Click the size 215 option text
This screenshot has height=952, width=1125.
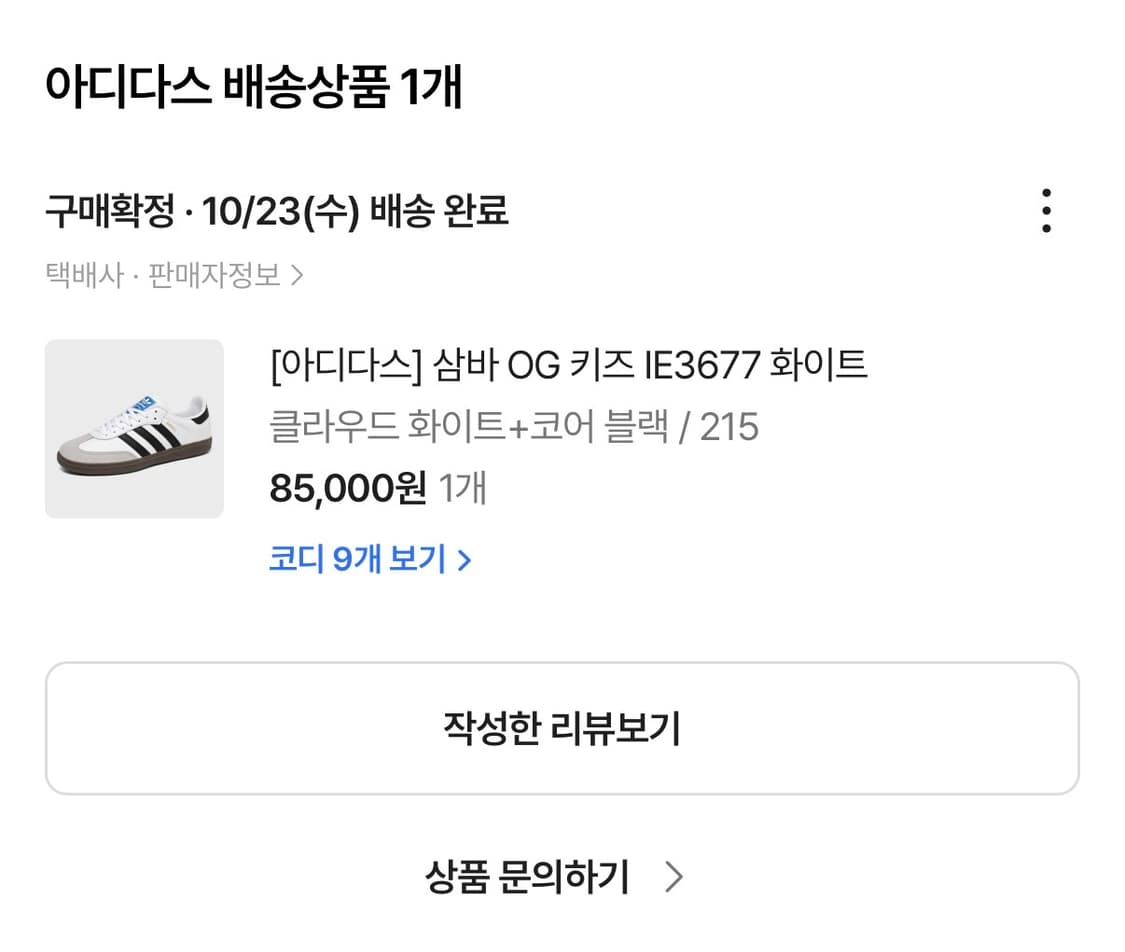click(x=729, y=427)
